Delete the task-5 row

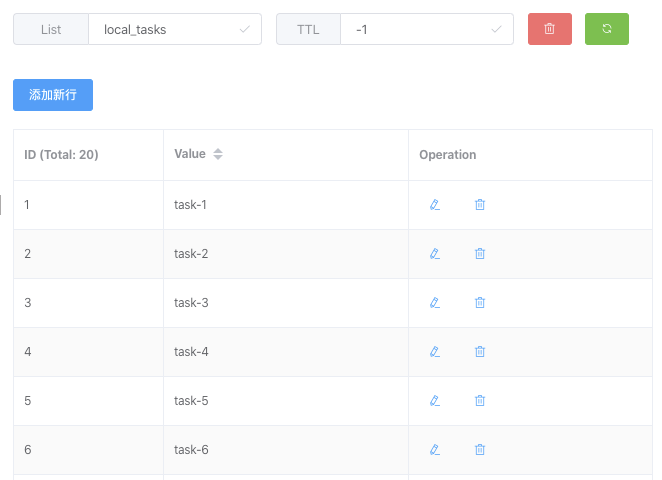(x=480, y=401)
